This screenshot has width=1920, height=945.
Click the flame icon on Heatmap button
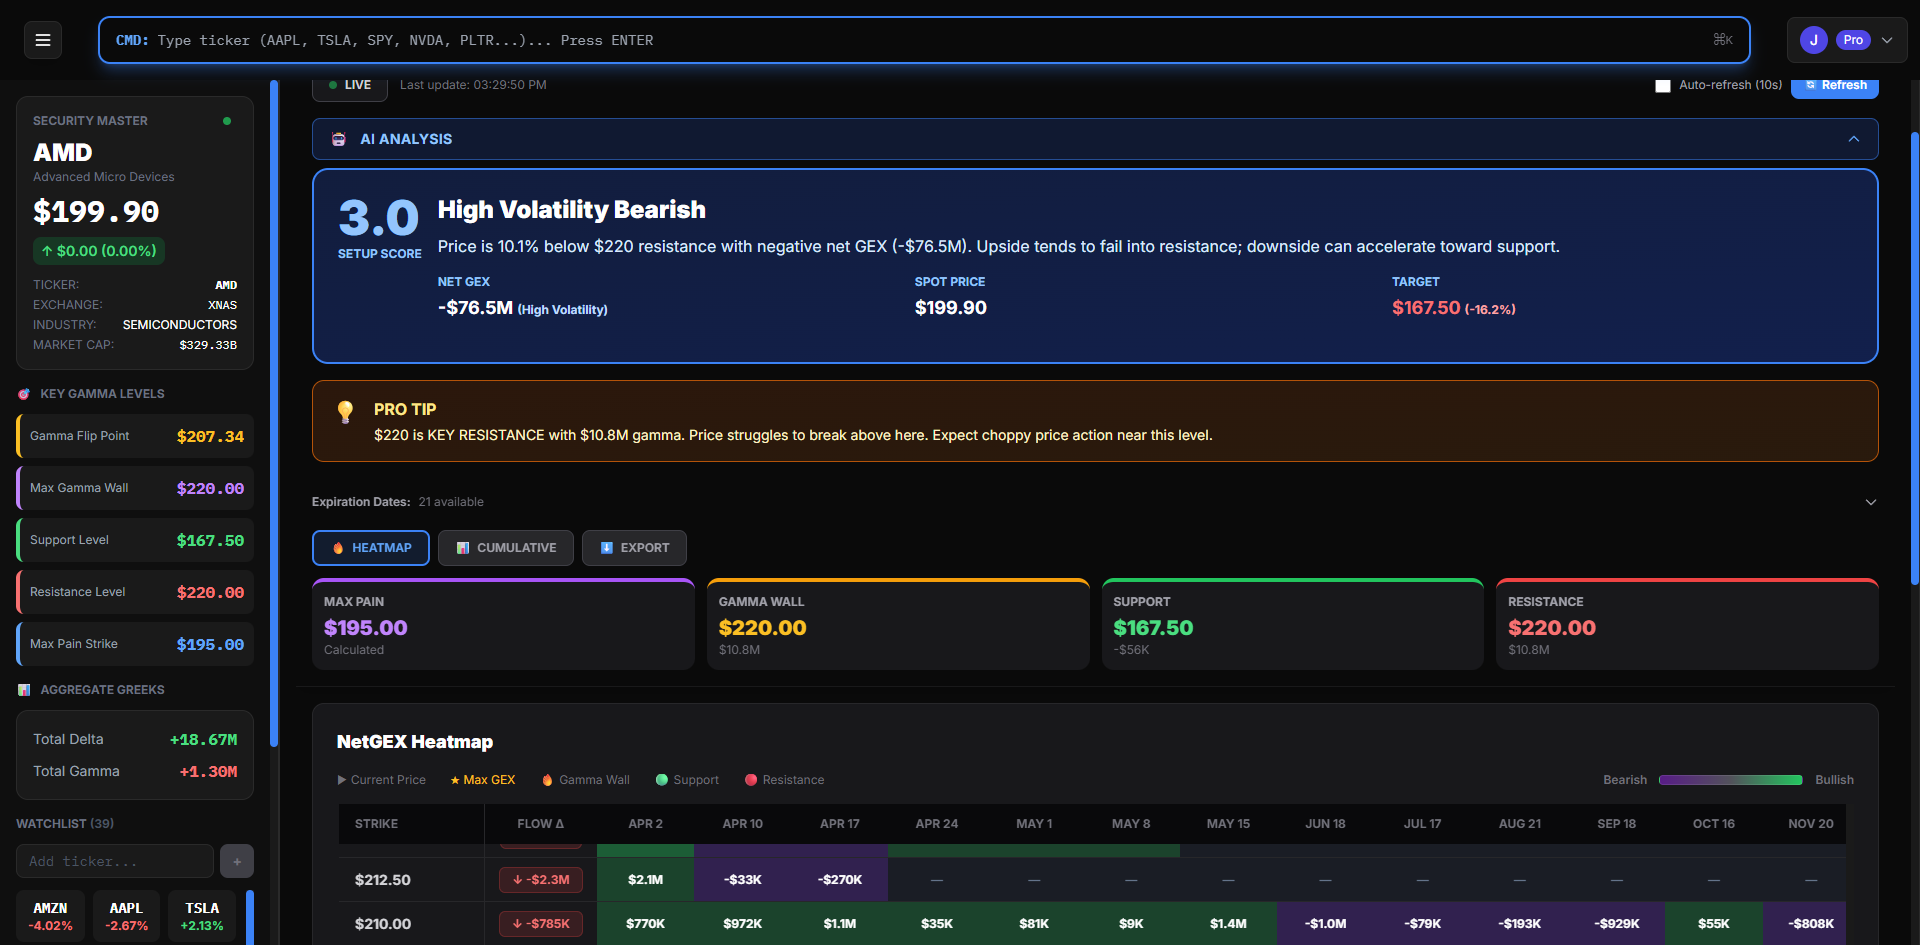pos(339,547)
